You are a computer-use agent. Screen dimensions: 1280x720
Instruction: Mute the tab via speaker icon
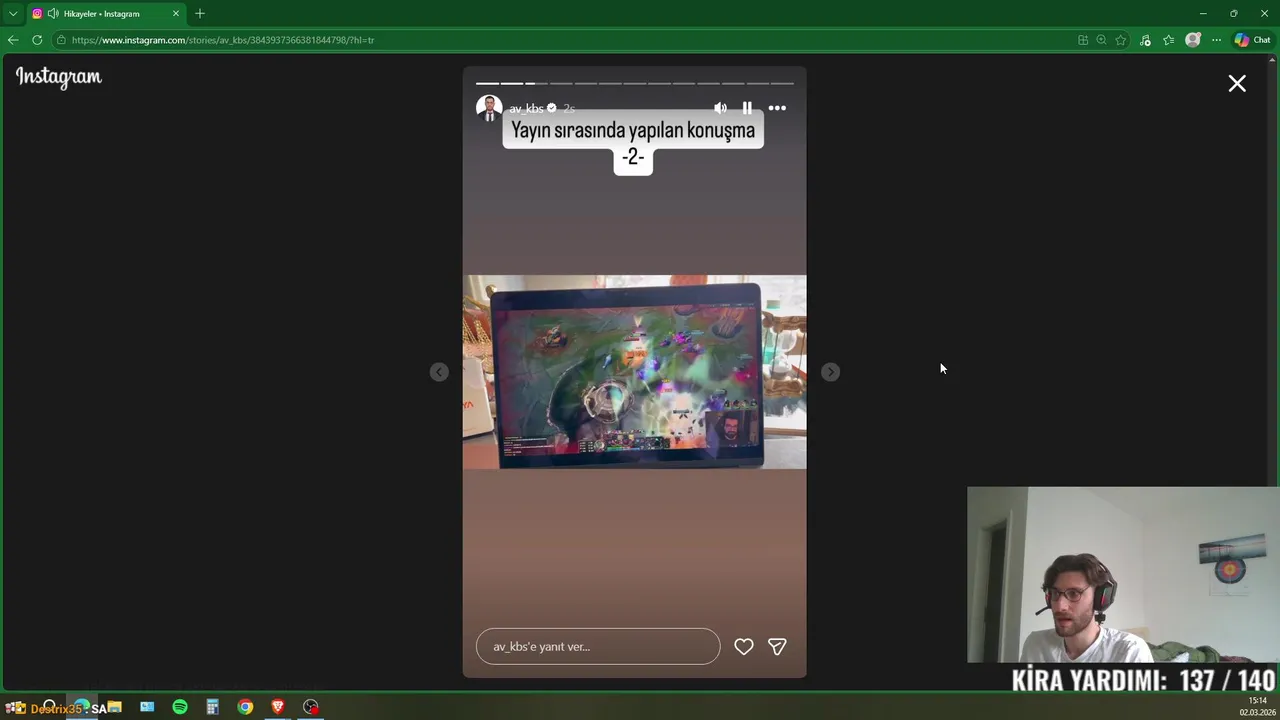click(52, 14)
